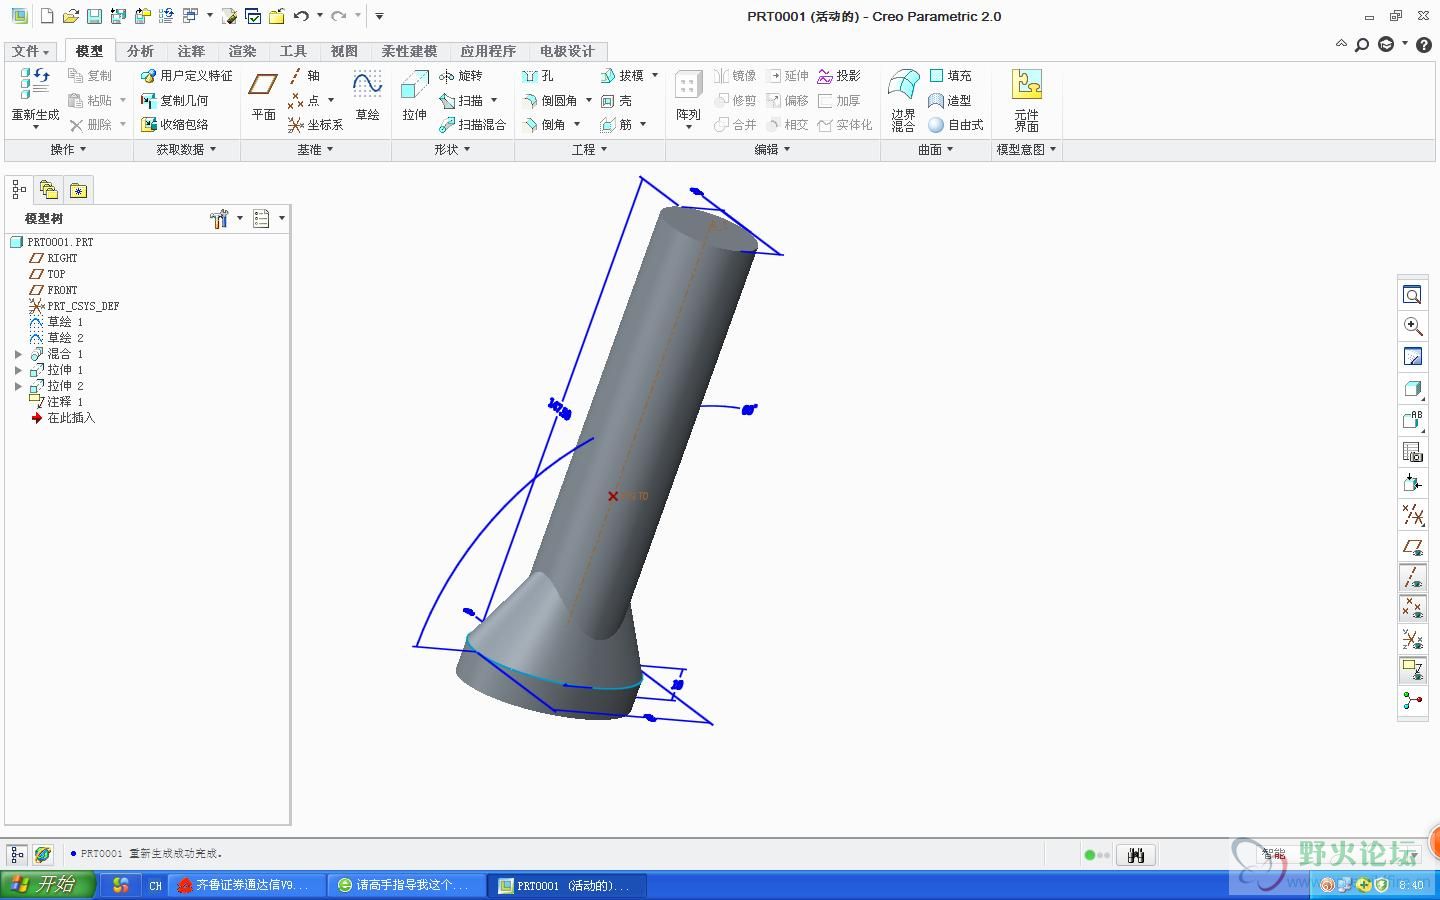Switch to 请高手指导我这个 taskbar window

coord(406,886)
